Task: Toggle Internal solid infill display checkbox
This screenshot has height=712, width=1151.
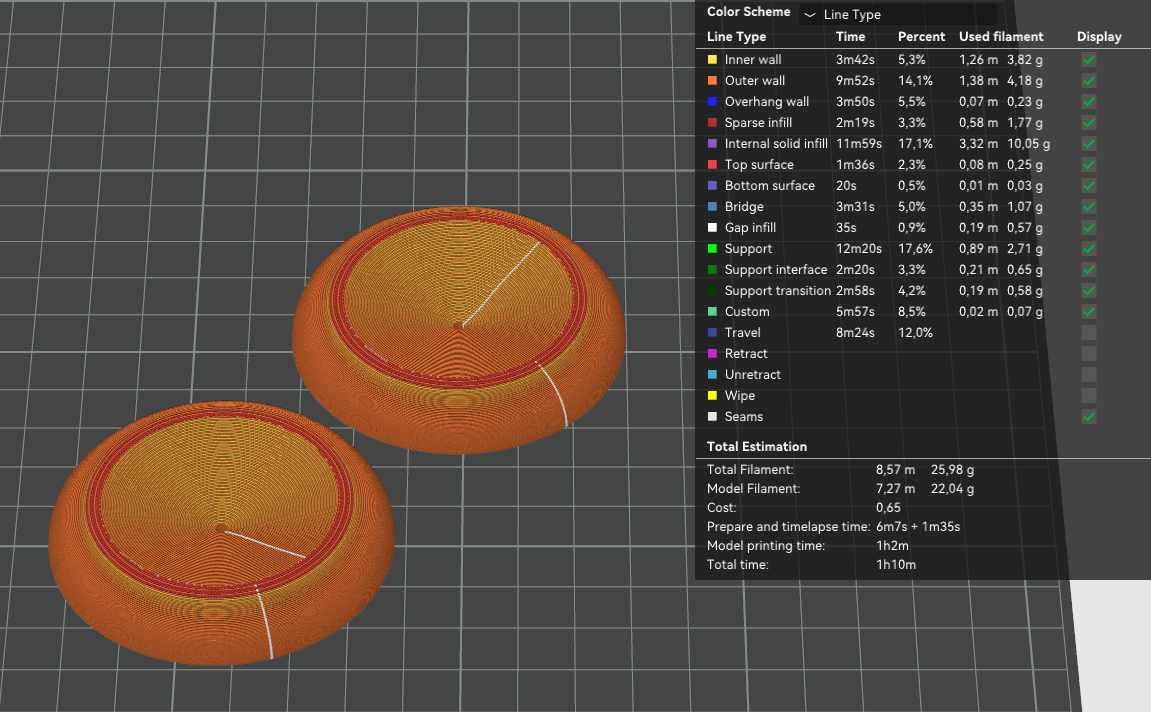Action: (1089, 144)
